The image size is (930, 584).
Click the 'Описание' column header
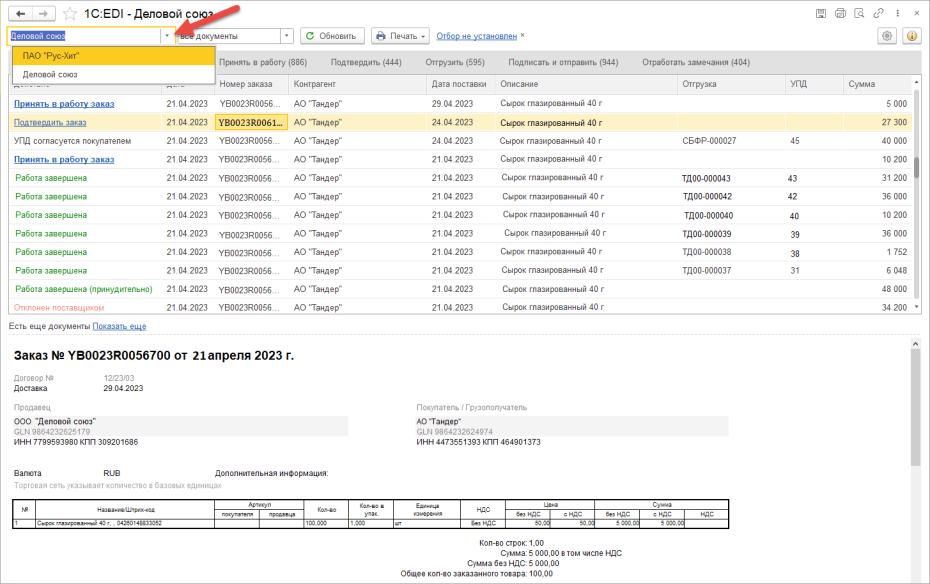586,84
